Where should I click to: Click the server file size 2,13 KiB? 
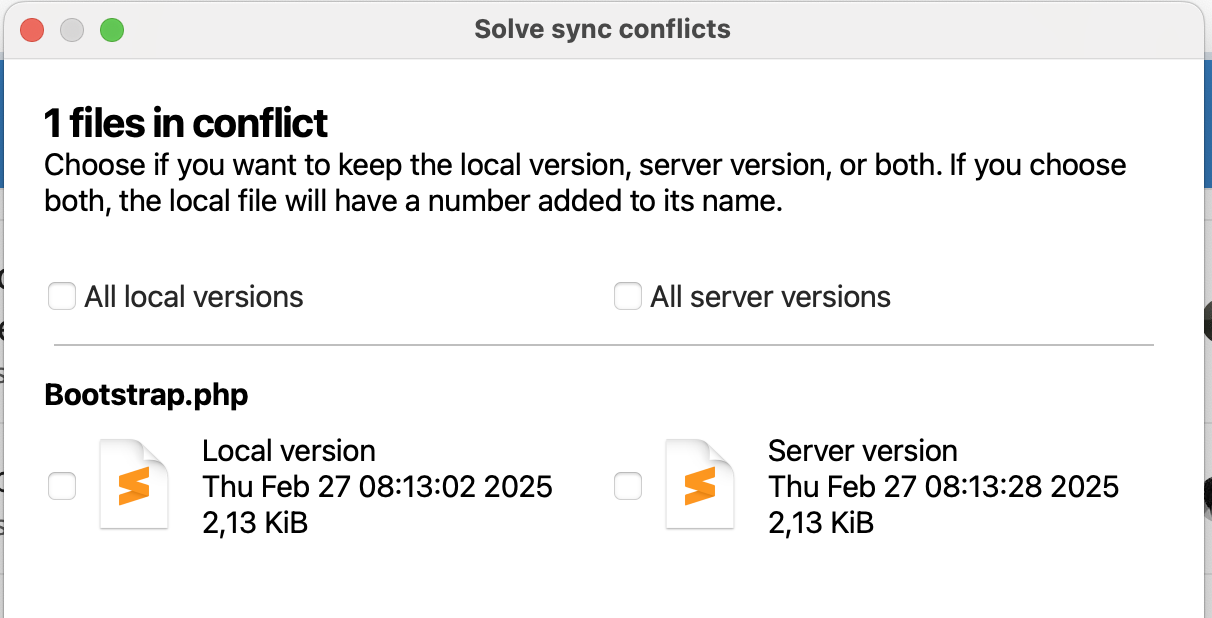pyautogui.click(x=821, y=522)
